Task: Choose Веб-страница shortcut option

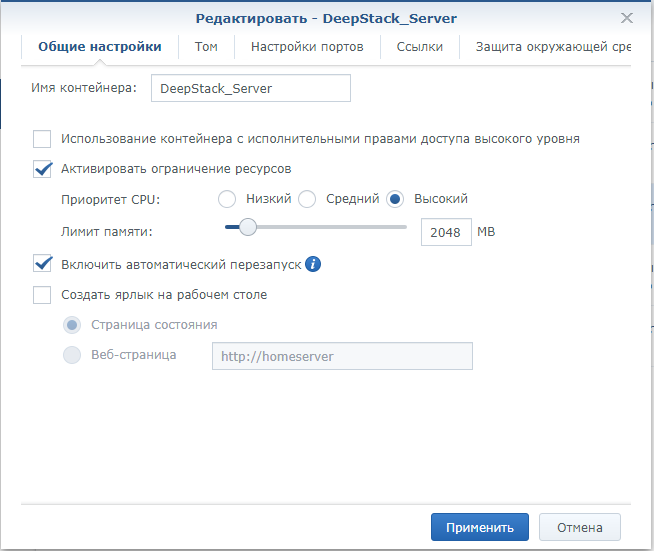Action: click(x=72, y=355)
